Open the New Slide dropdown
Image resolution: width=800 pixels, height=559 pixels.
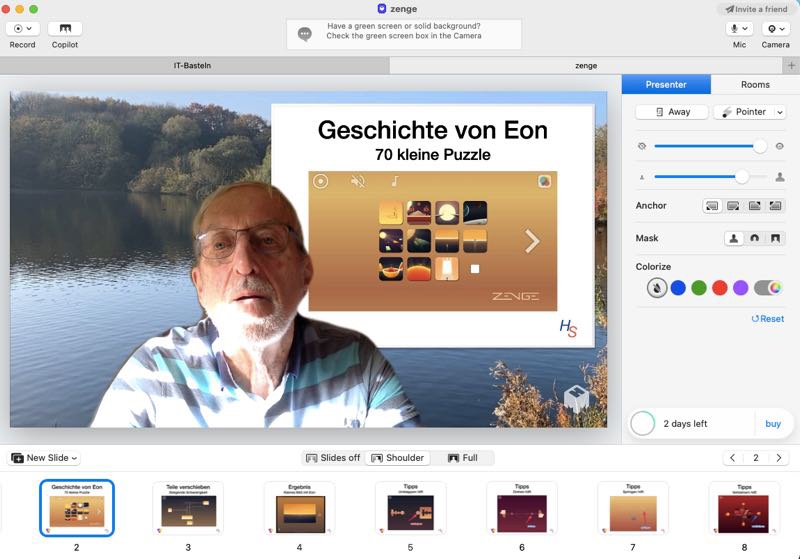(45, 458)
